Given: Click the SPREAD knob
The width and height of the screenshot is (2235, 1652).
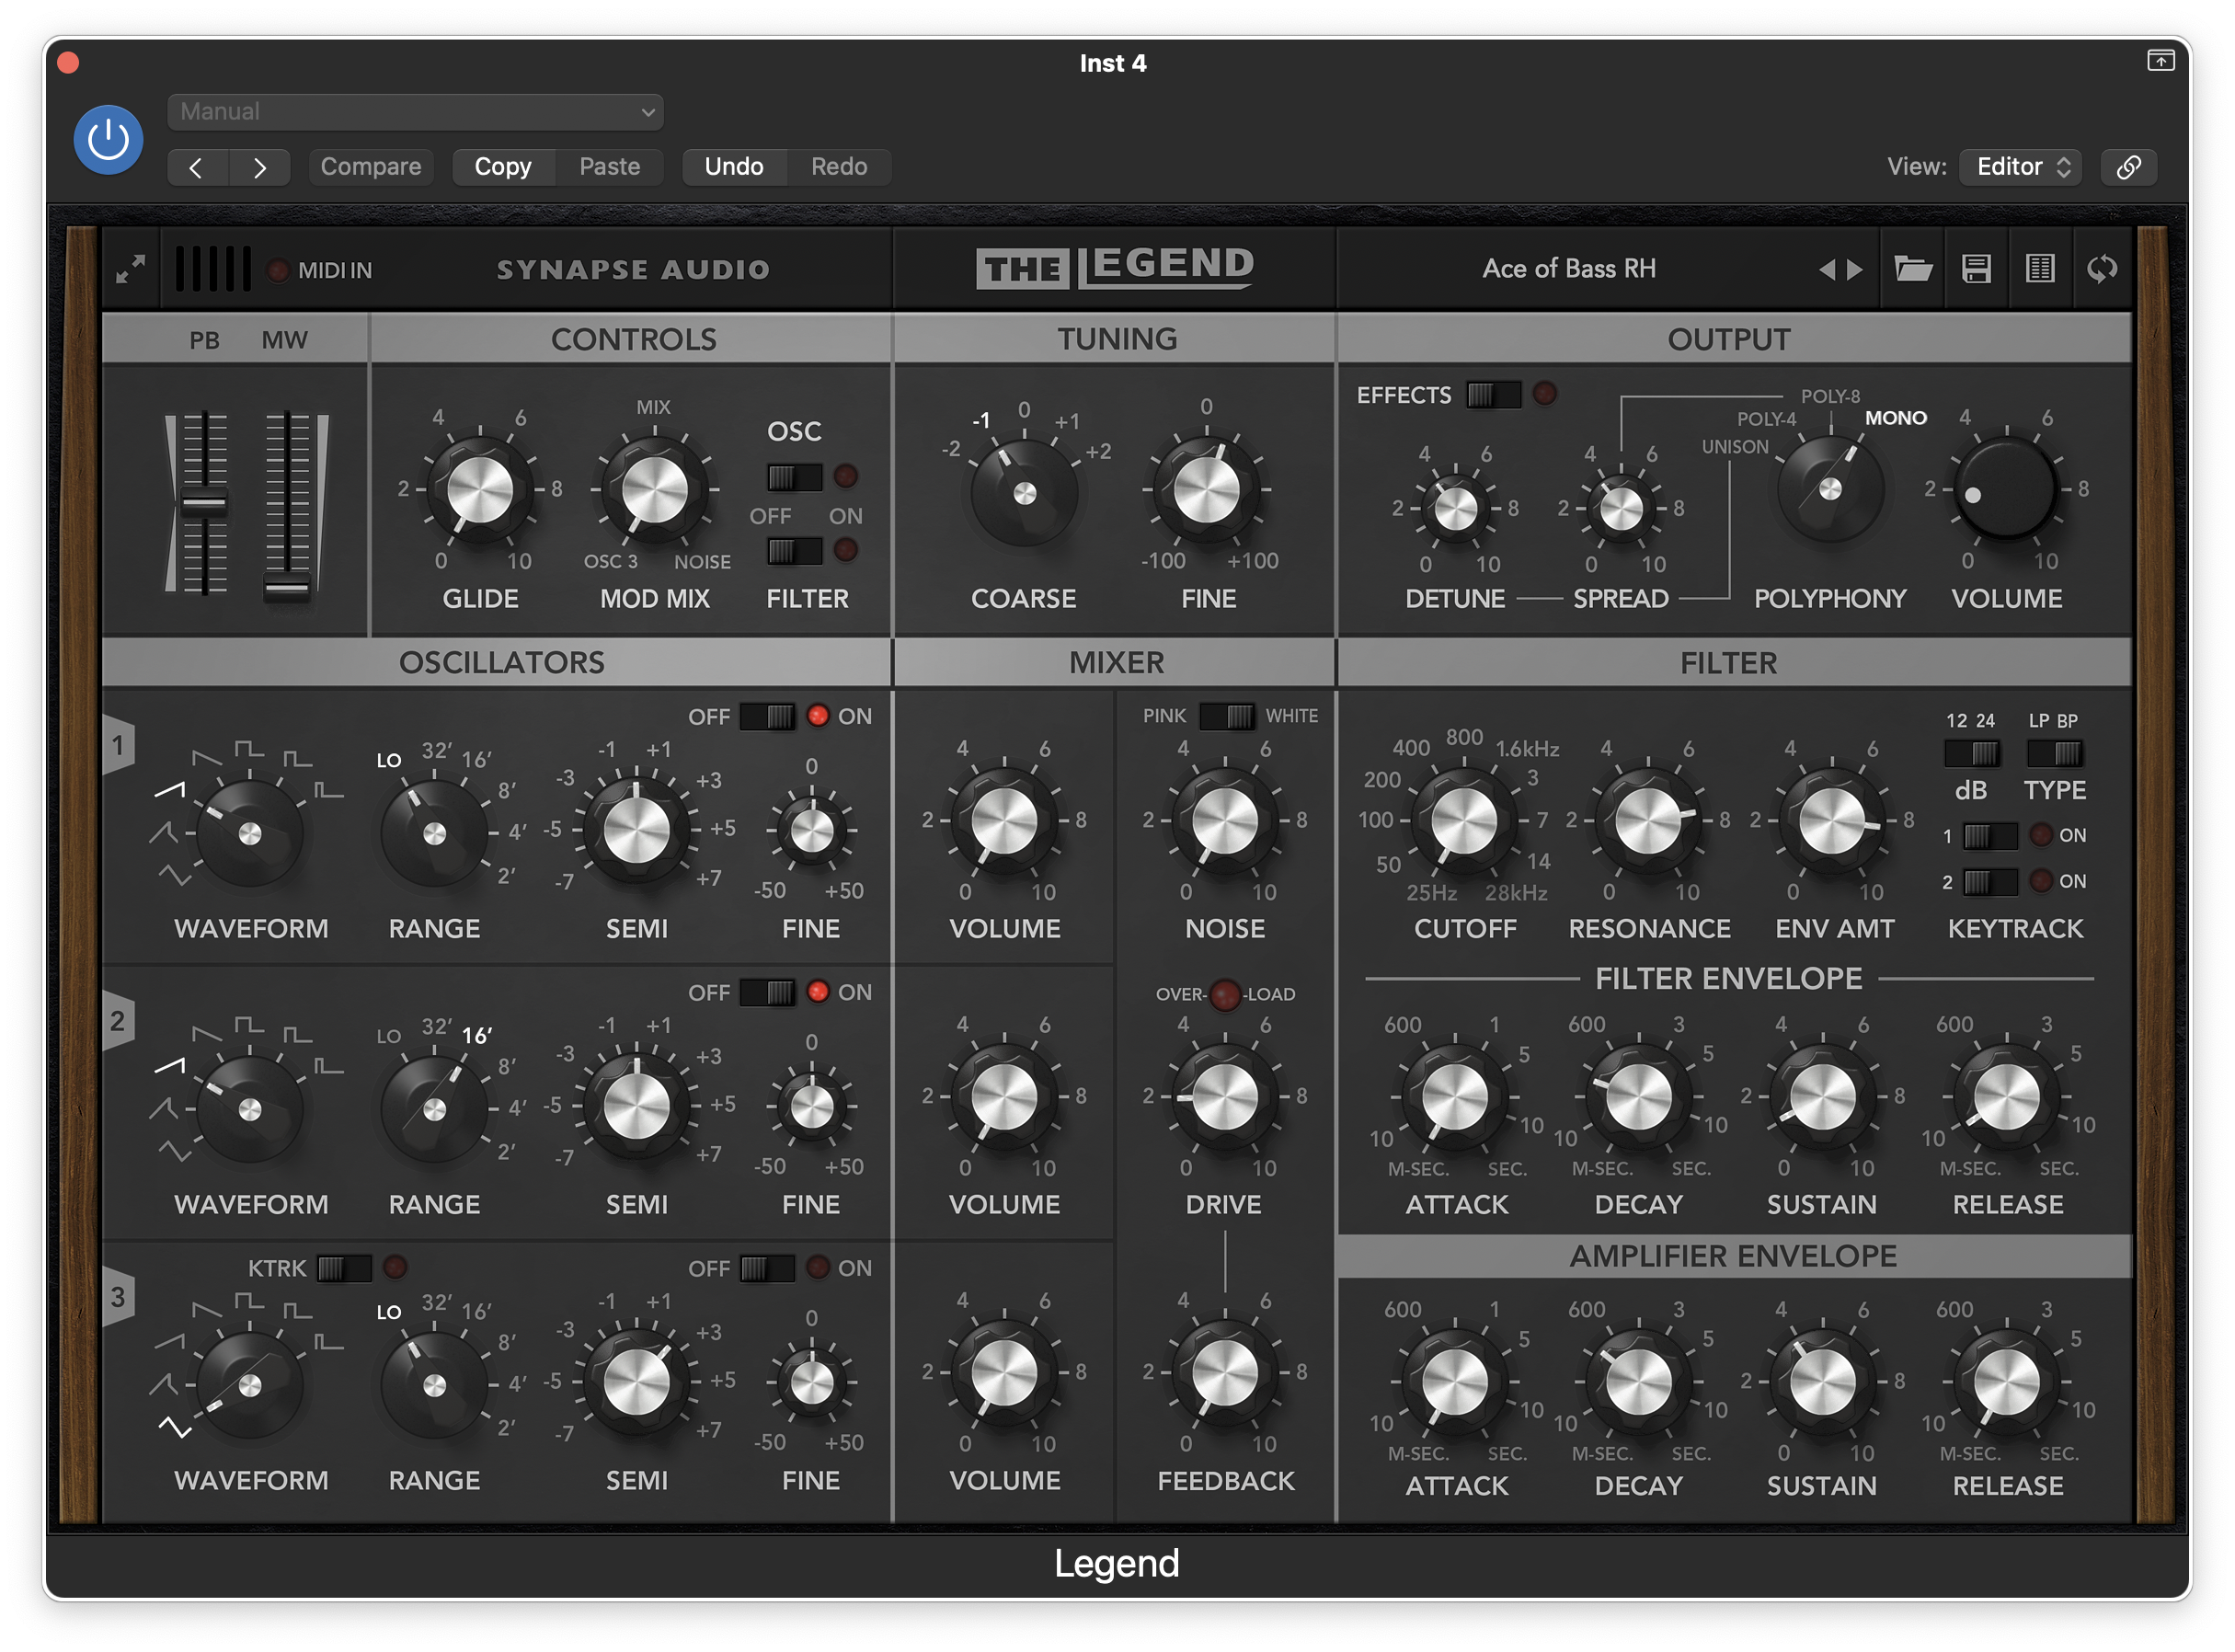Looking at the screenshot, I should click(x=1621, y=508).
